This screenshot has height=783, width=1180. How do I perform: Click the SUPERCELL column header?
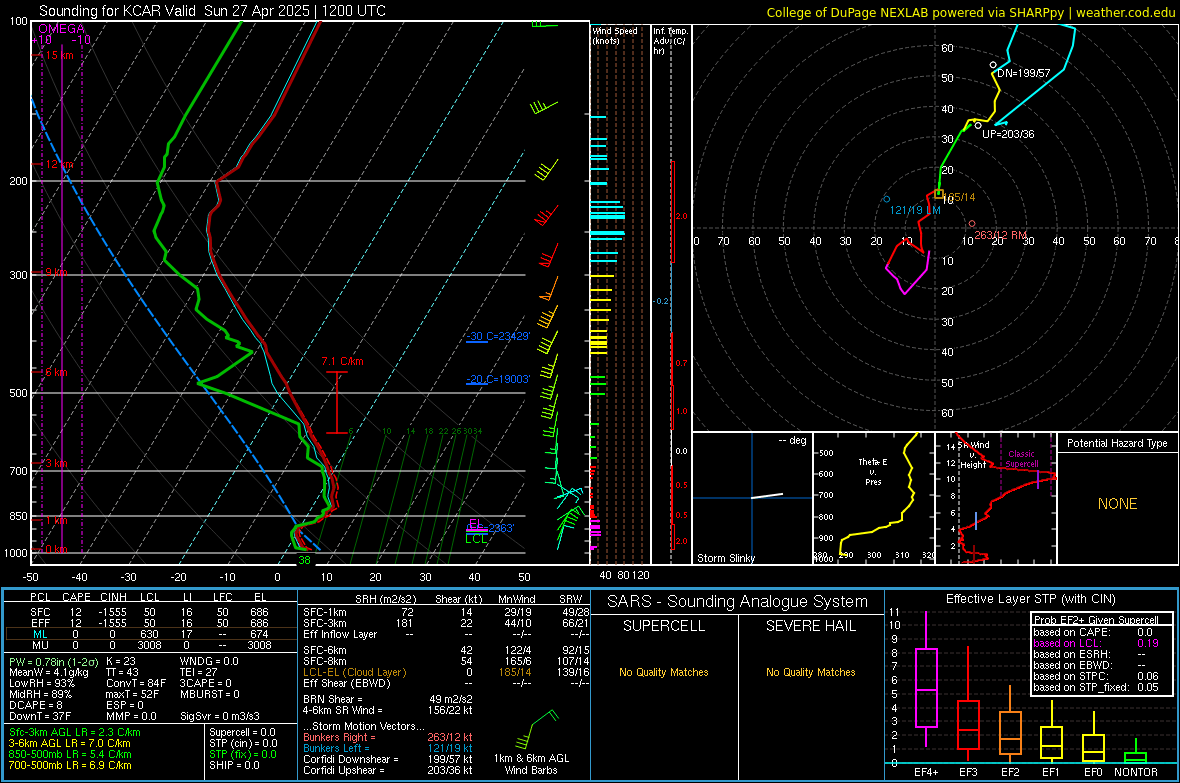(664, 626)
